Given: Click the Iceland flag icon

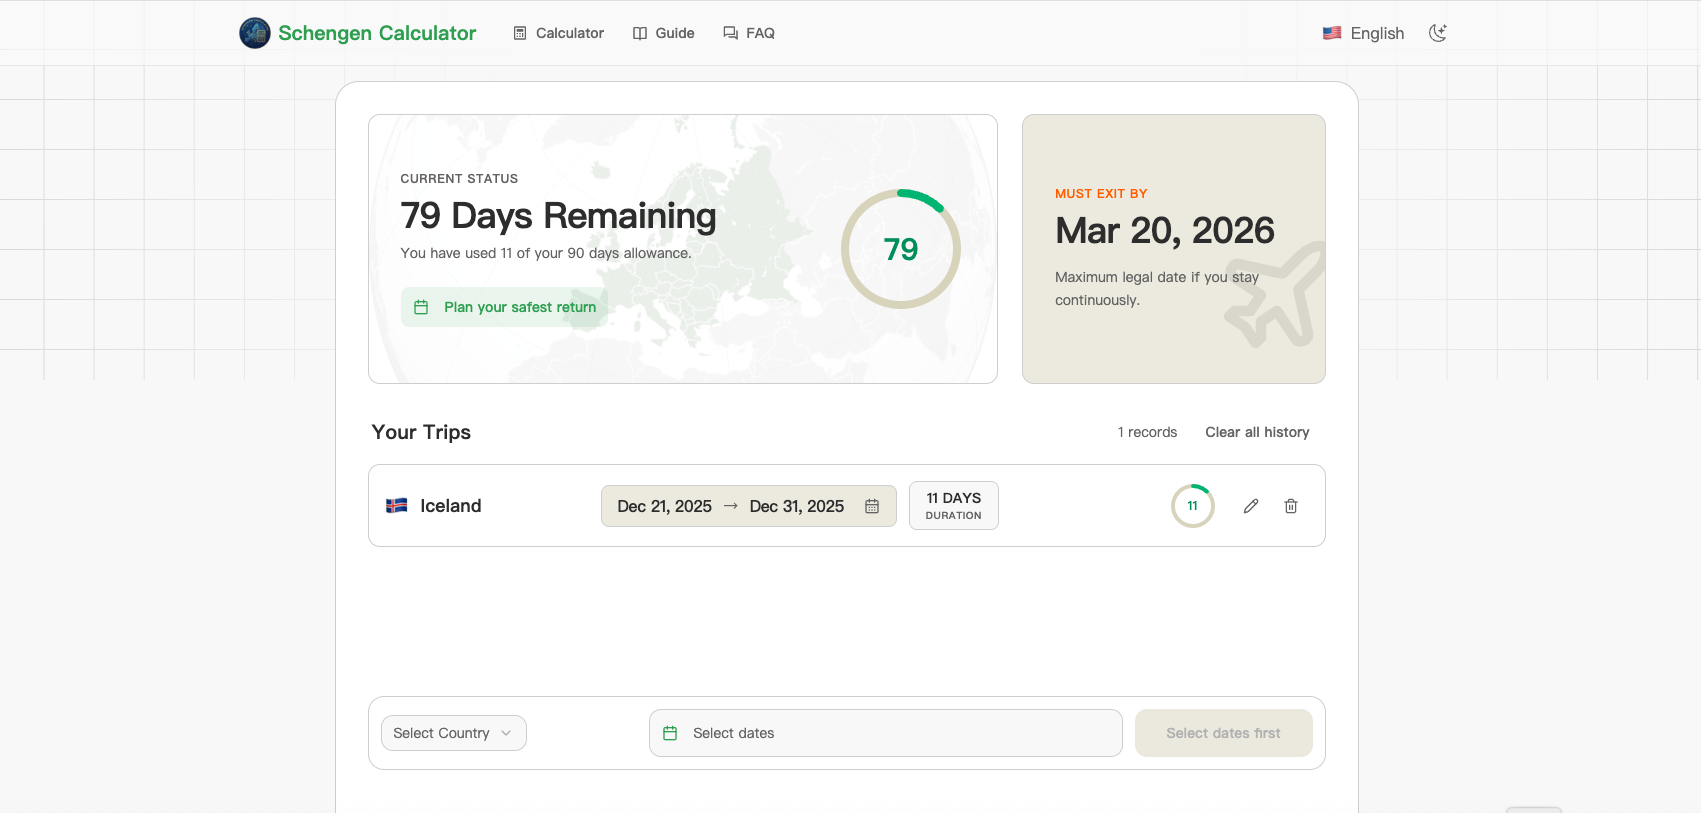Looking at the screenshot, I should tap(397, 506).
